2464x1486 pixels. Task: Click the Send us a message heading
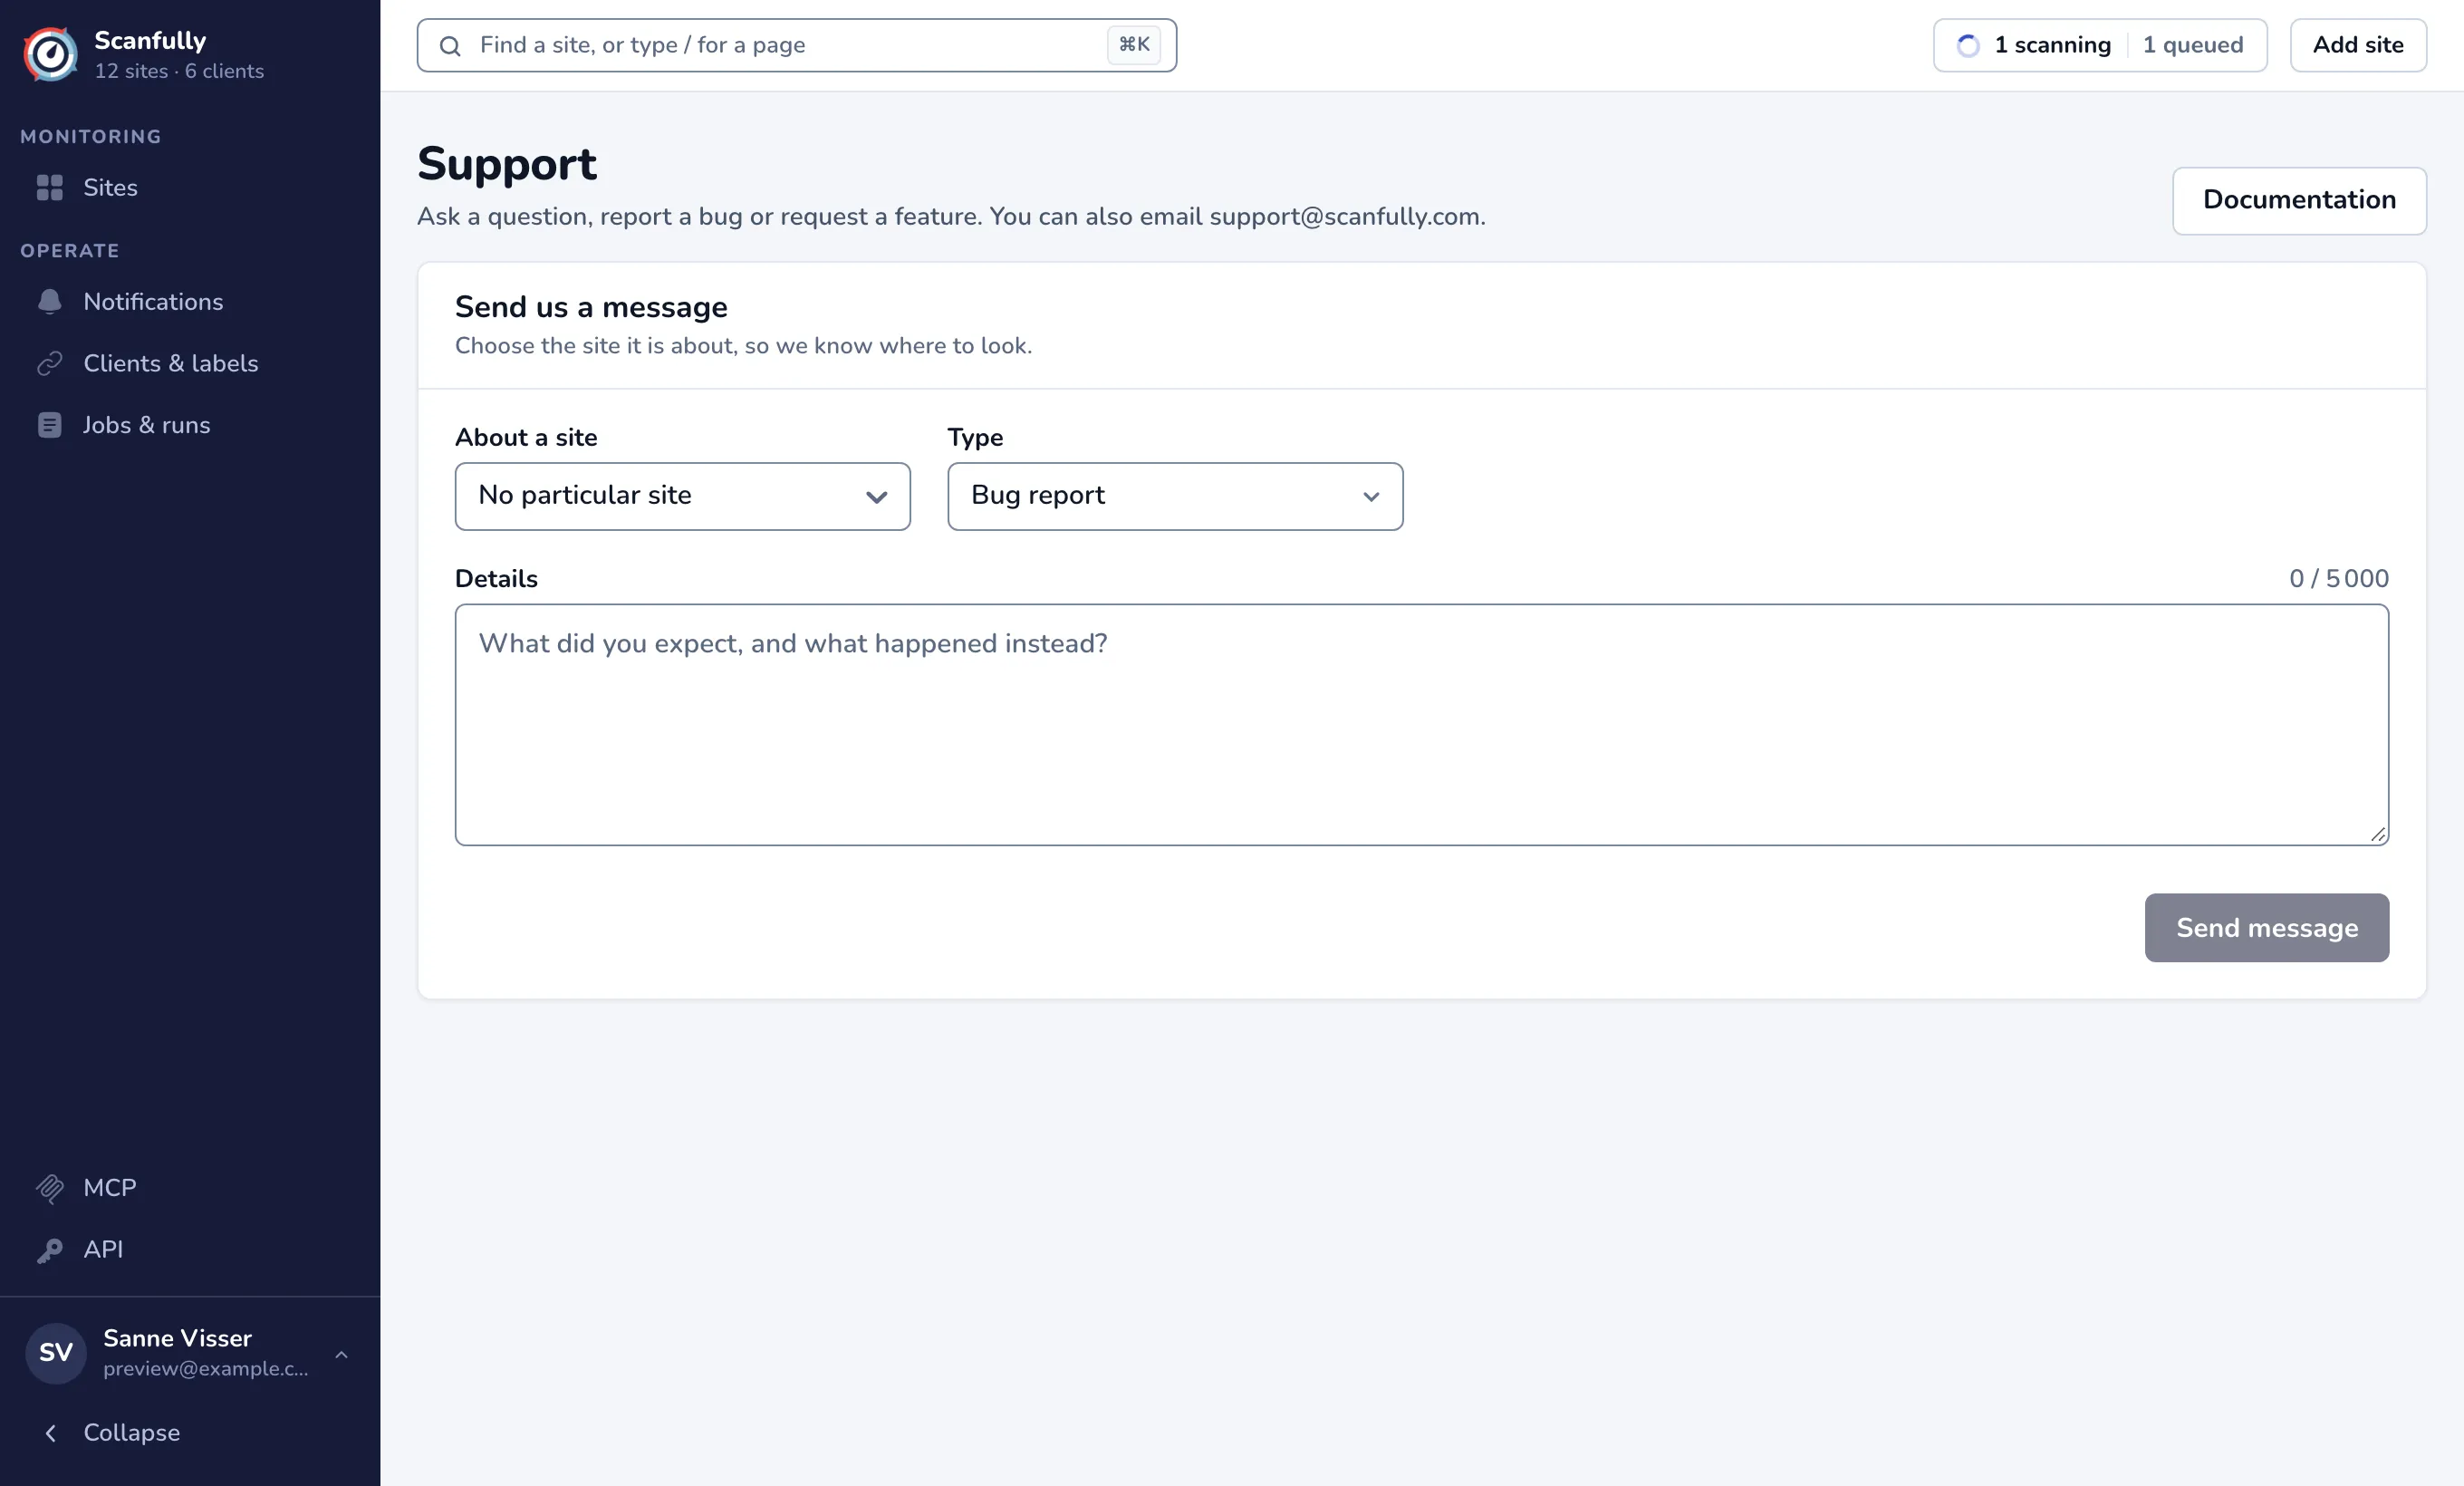tap(590, 308)
